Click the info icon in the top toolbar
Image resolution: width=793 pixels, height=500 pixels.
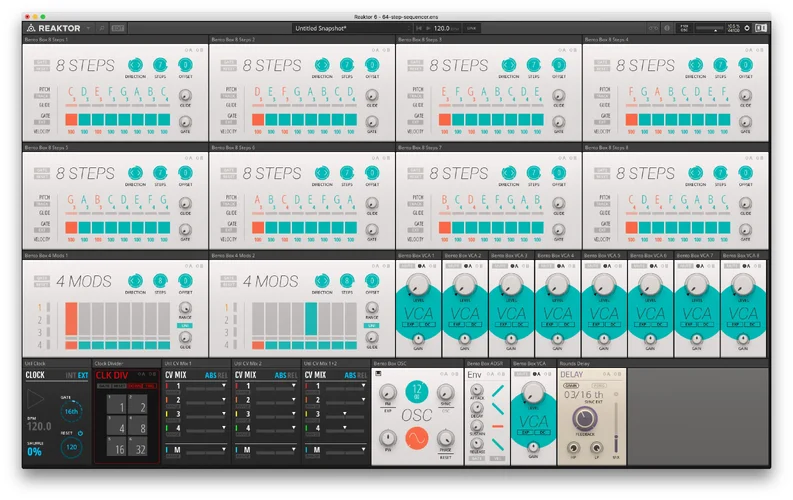tap(667, 28)
